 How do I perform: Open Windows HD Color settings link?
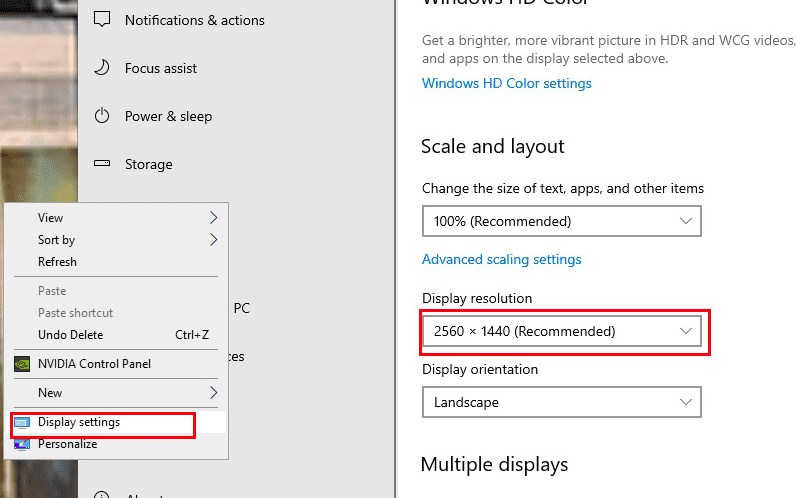[506, 83]
